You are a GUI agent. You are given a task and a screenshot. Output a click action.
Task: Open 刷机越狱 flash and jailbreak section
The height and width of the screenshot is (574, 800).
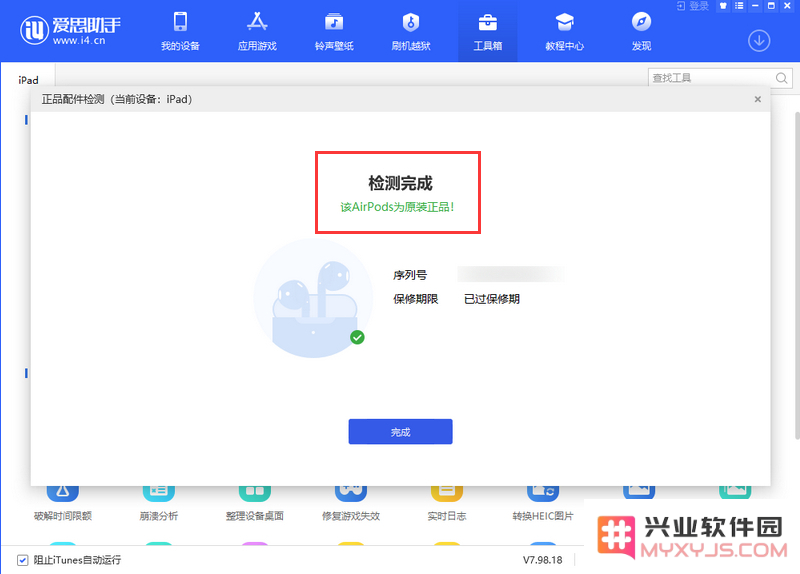[x=411, y=31]
